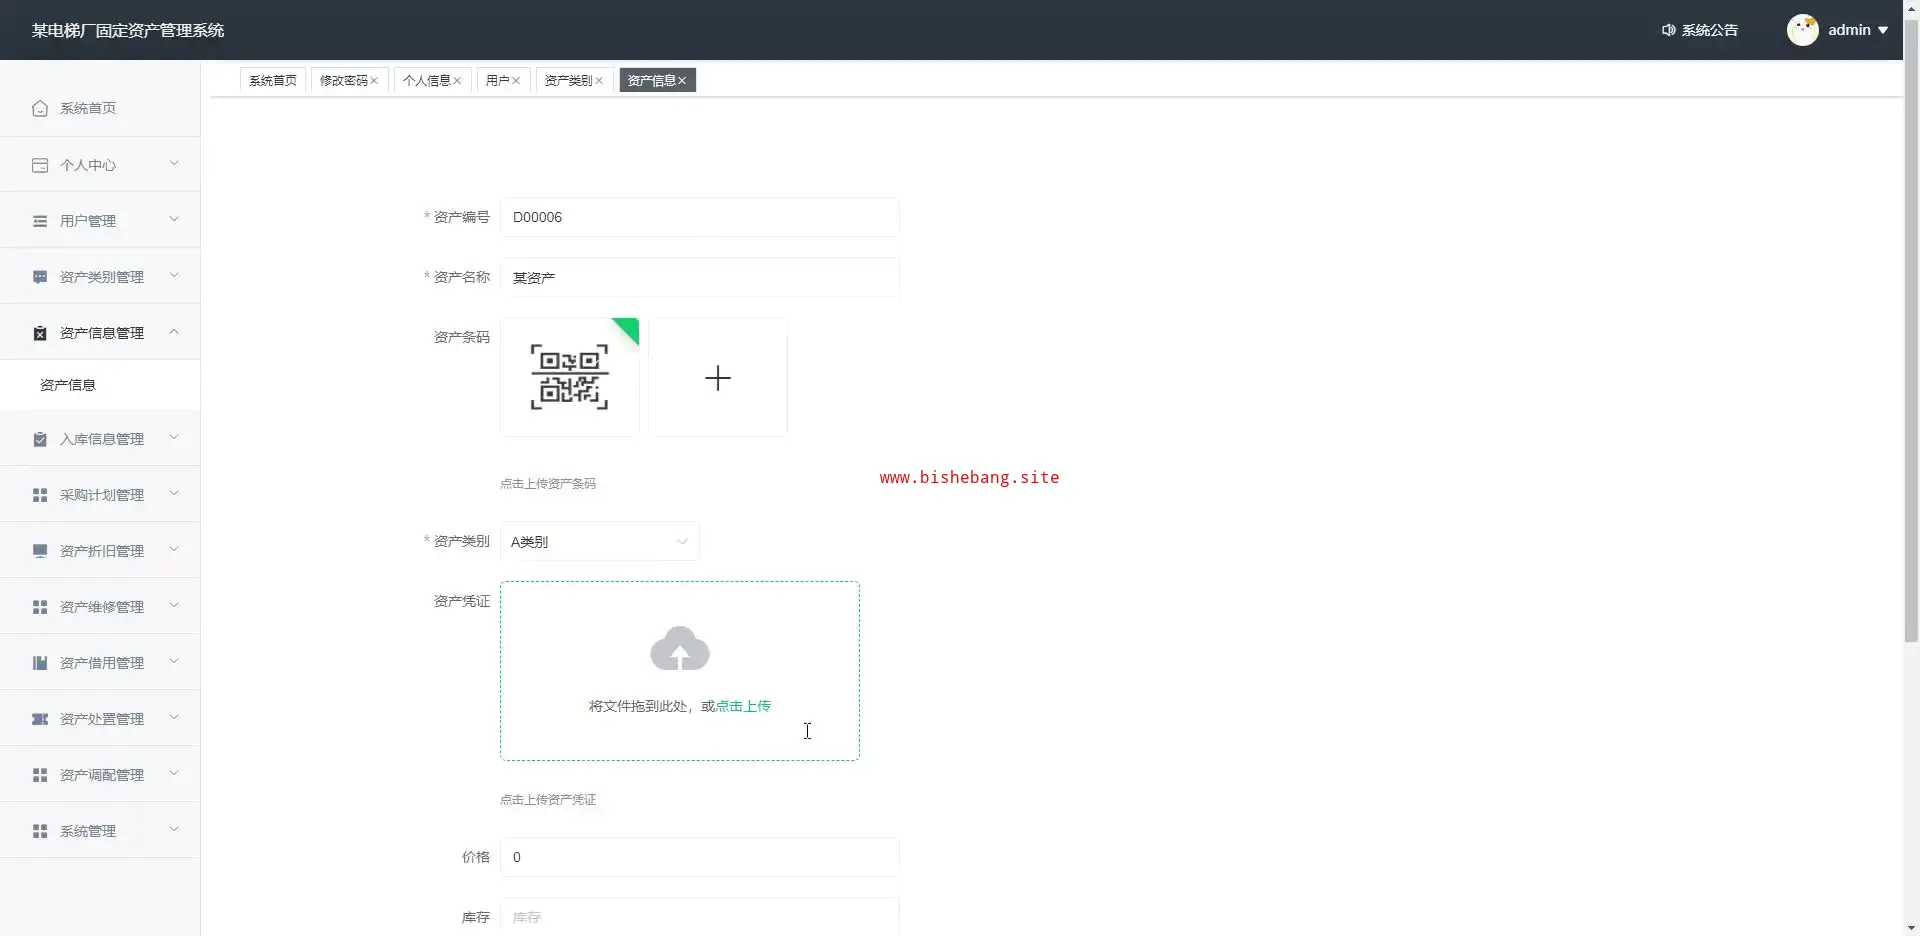The image size is (1920, 936).
Task: Click the 资产借用管理 sidebar icon
Action: coord(40,663)
